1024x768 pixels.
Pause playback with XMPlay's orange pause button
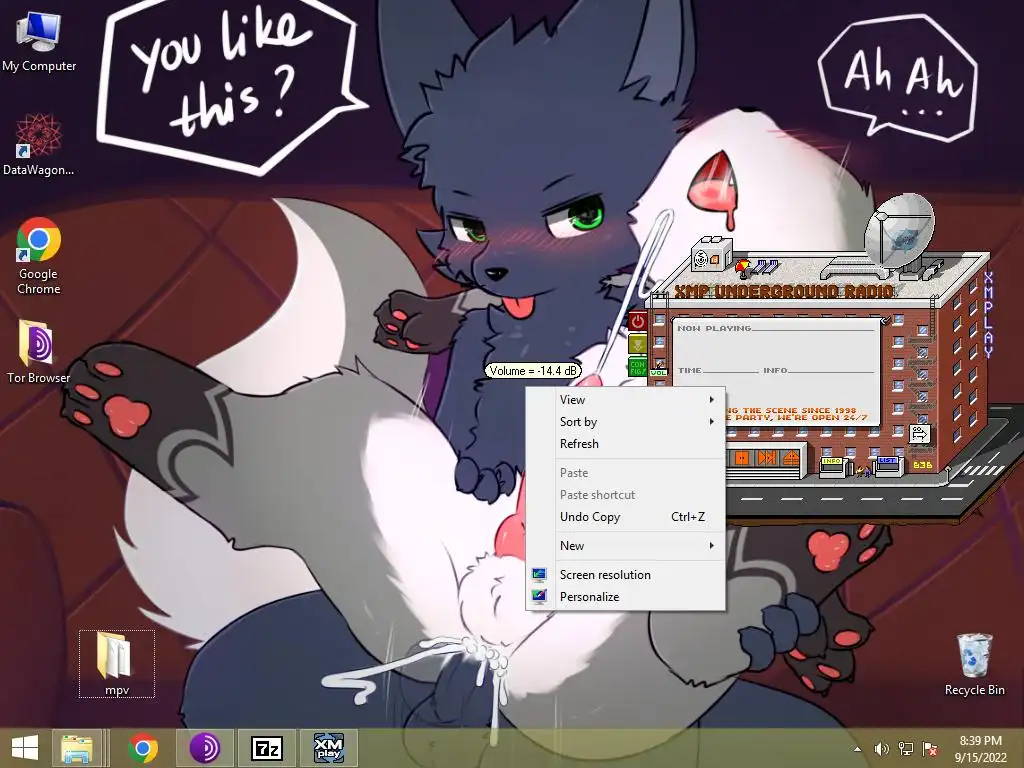click(741, 458)
